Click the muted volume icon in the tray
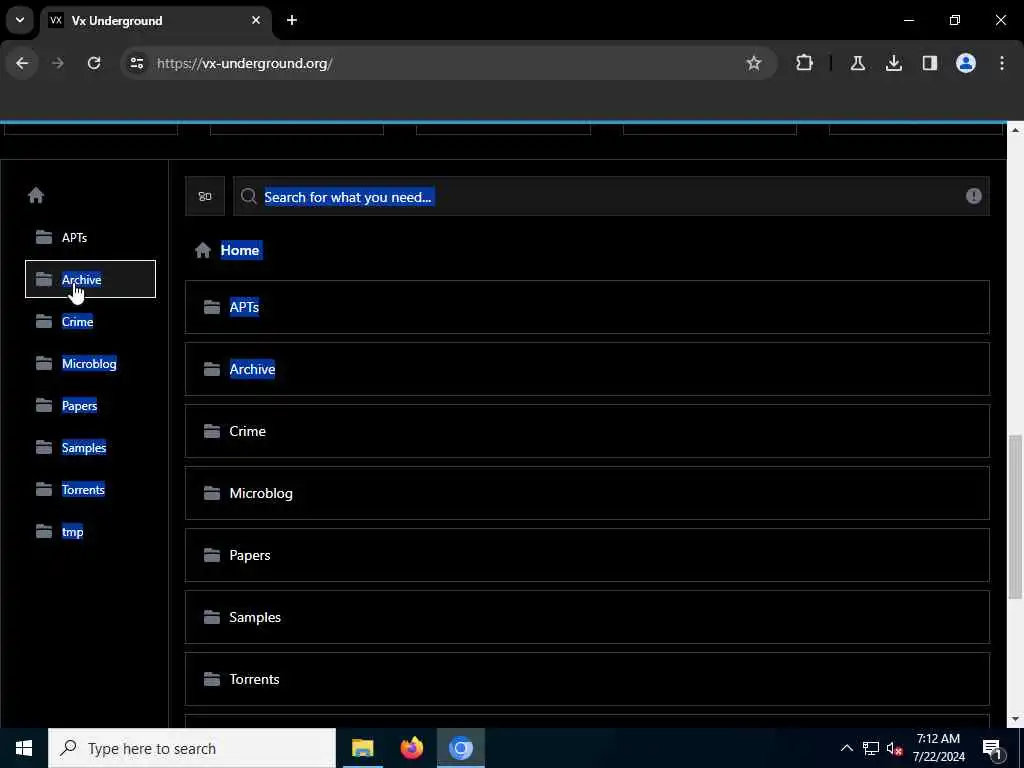The width and height of the screenshot is (1024, 768). [894, 748]
